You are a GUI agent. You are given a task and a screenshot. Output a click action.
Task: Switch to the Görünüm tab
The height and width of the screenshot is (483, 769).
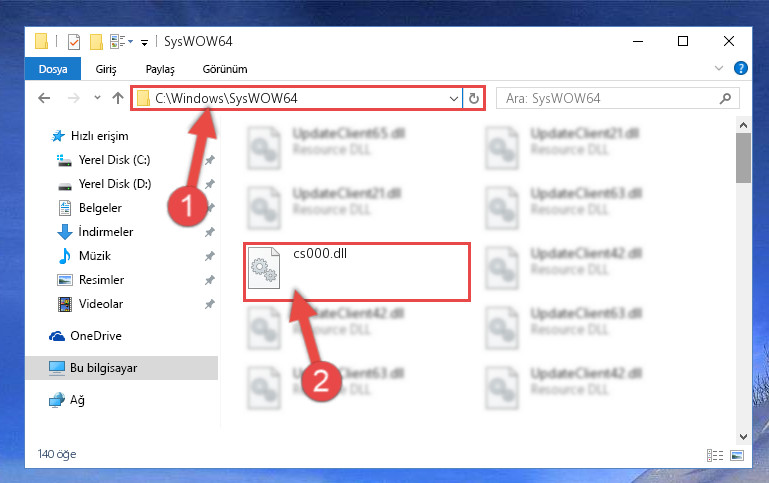pos(225,69)
